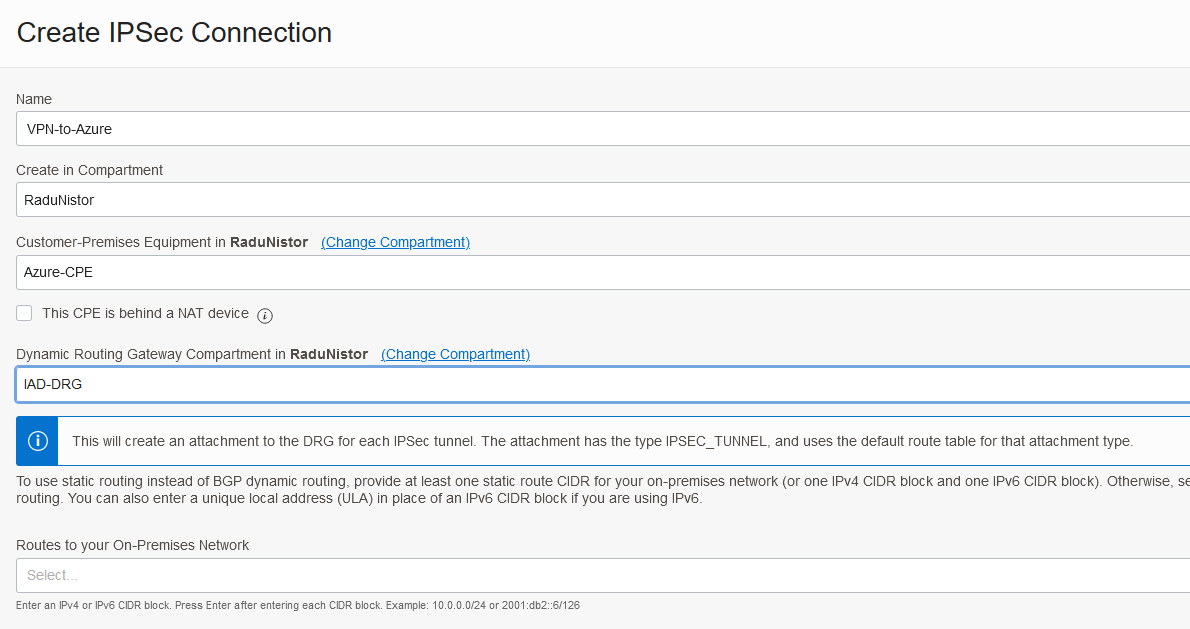Click the Routes to your On-Premises Network field

602,575
